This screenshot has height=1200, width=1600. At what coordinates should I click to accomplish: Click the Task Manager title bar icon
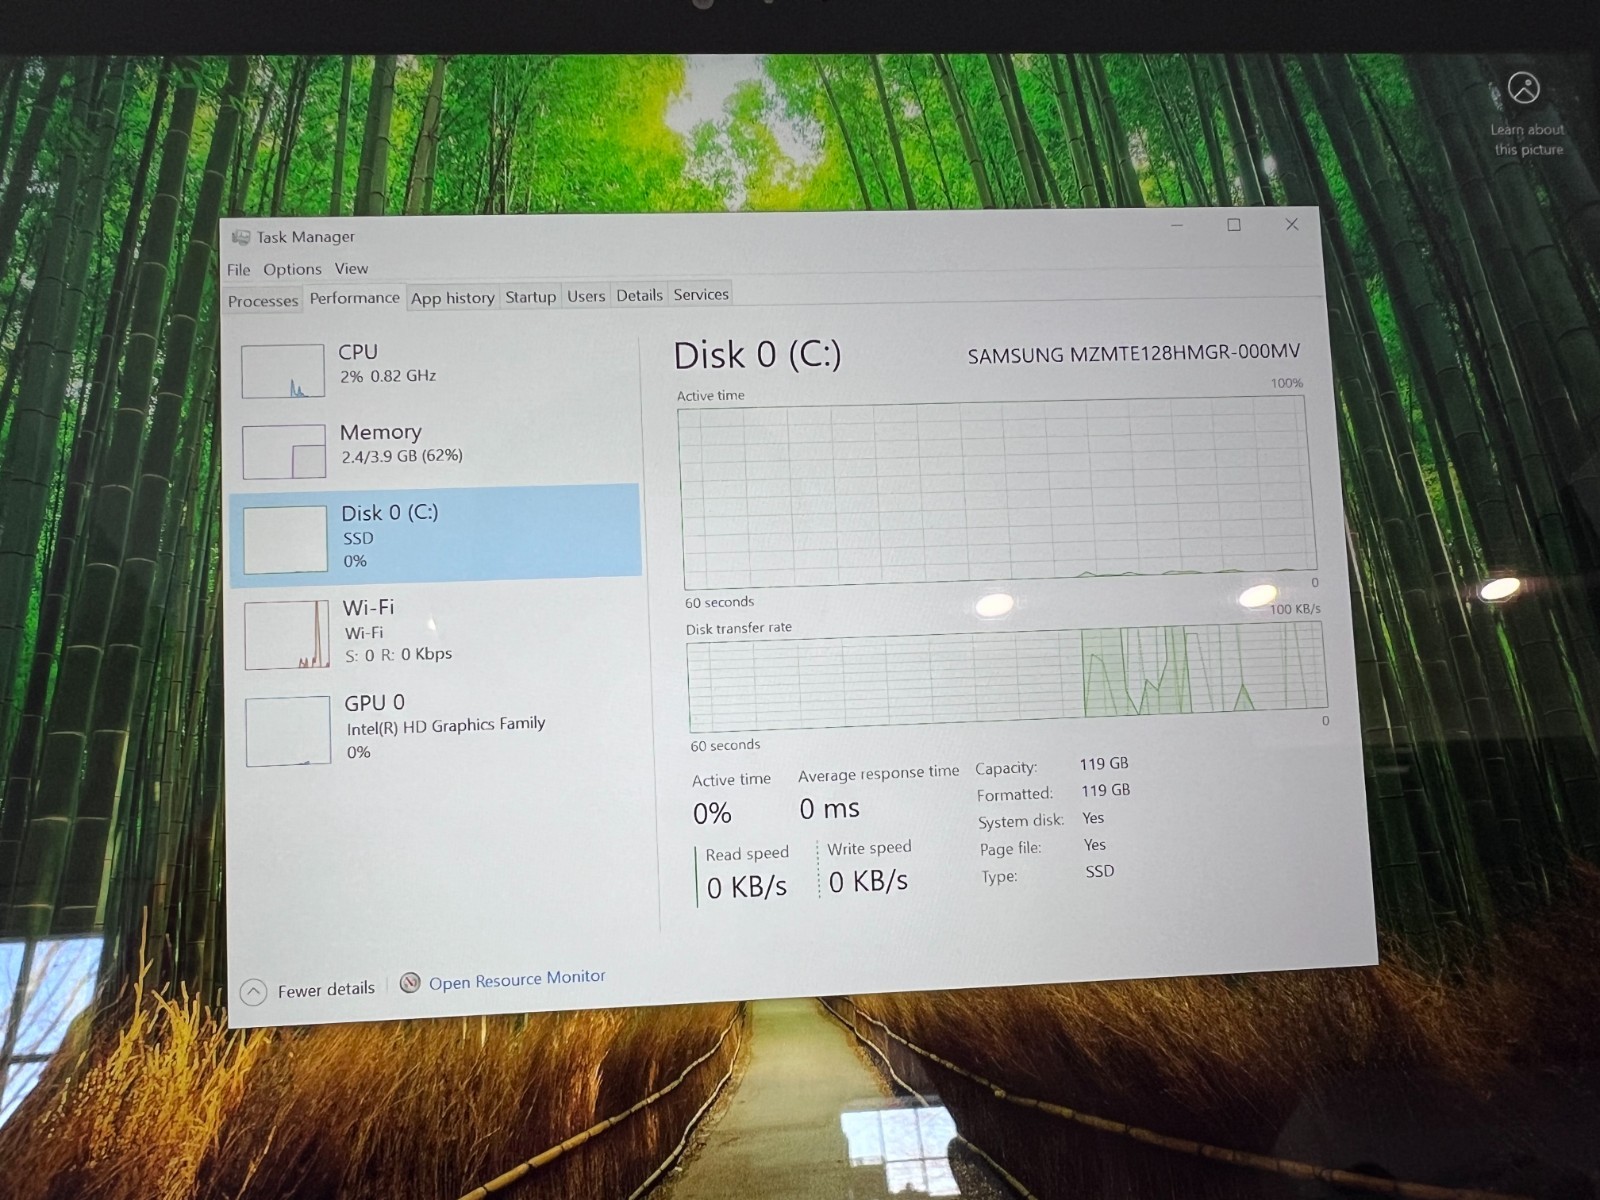(240, 237)
